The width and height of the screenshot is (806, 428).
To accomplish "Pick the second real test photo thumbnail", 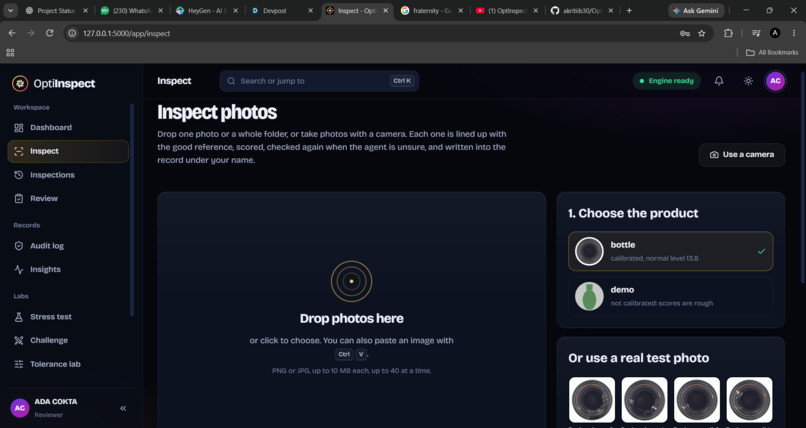I will [644, 400].
